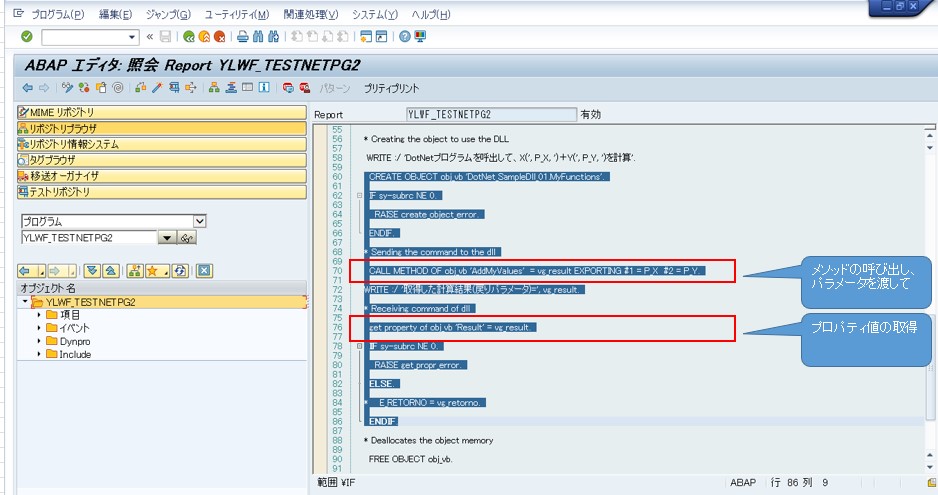Click the Find binoculars icon
Screen dimensions: 938x495
pyautogui.click(x=258, y=37)
